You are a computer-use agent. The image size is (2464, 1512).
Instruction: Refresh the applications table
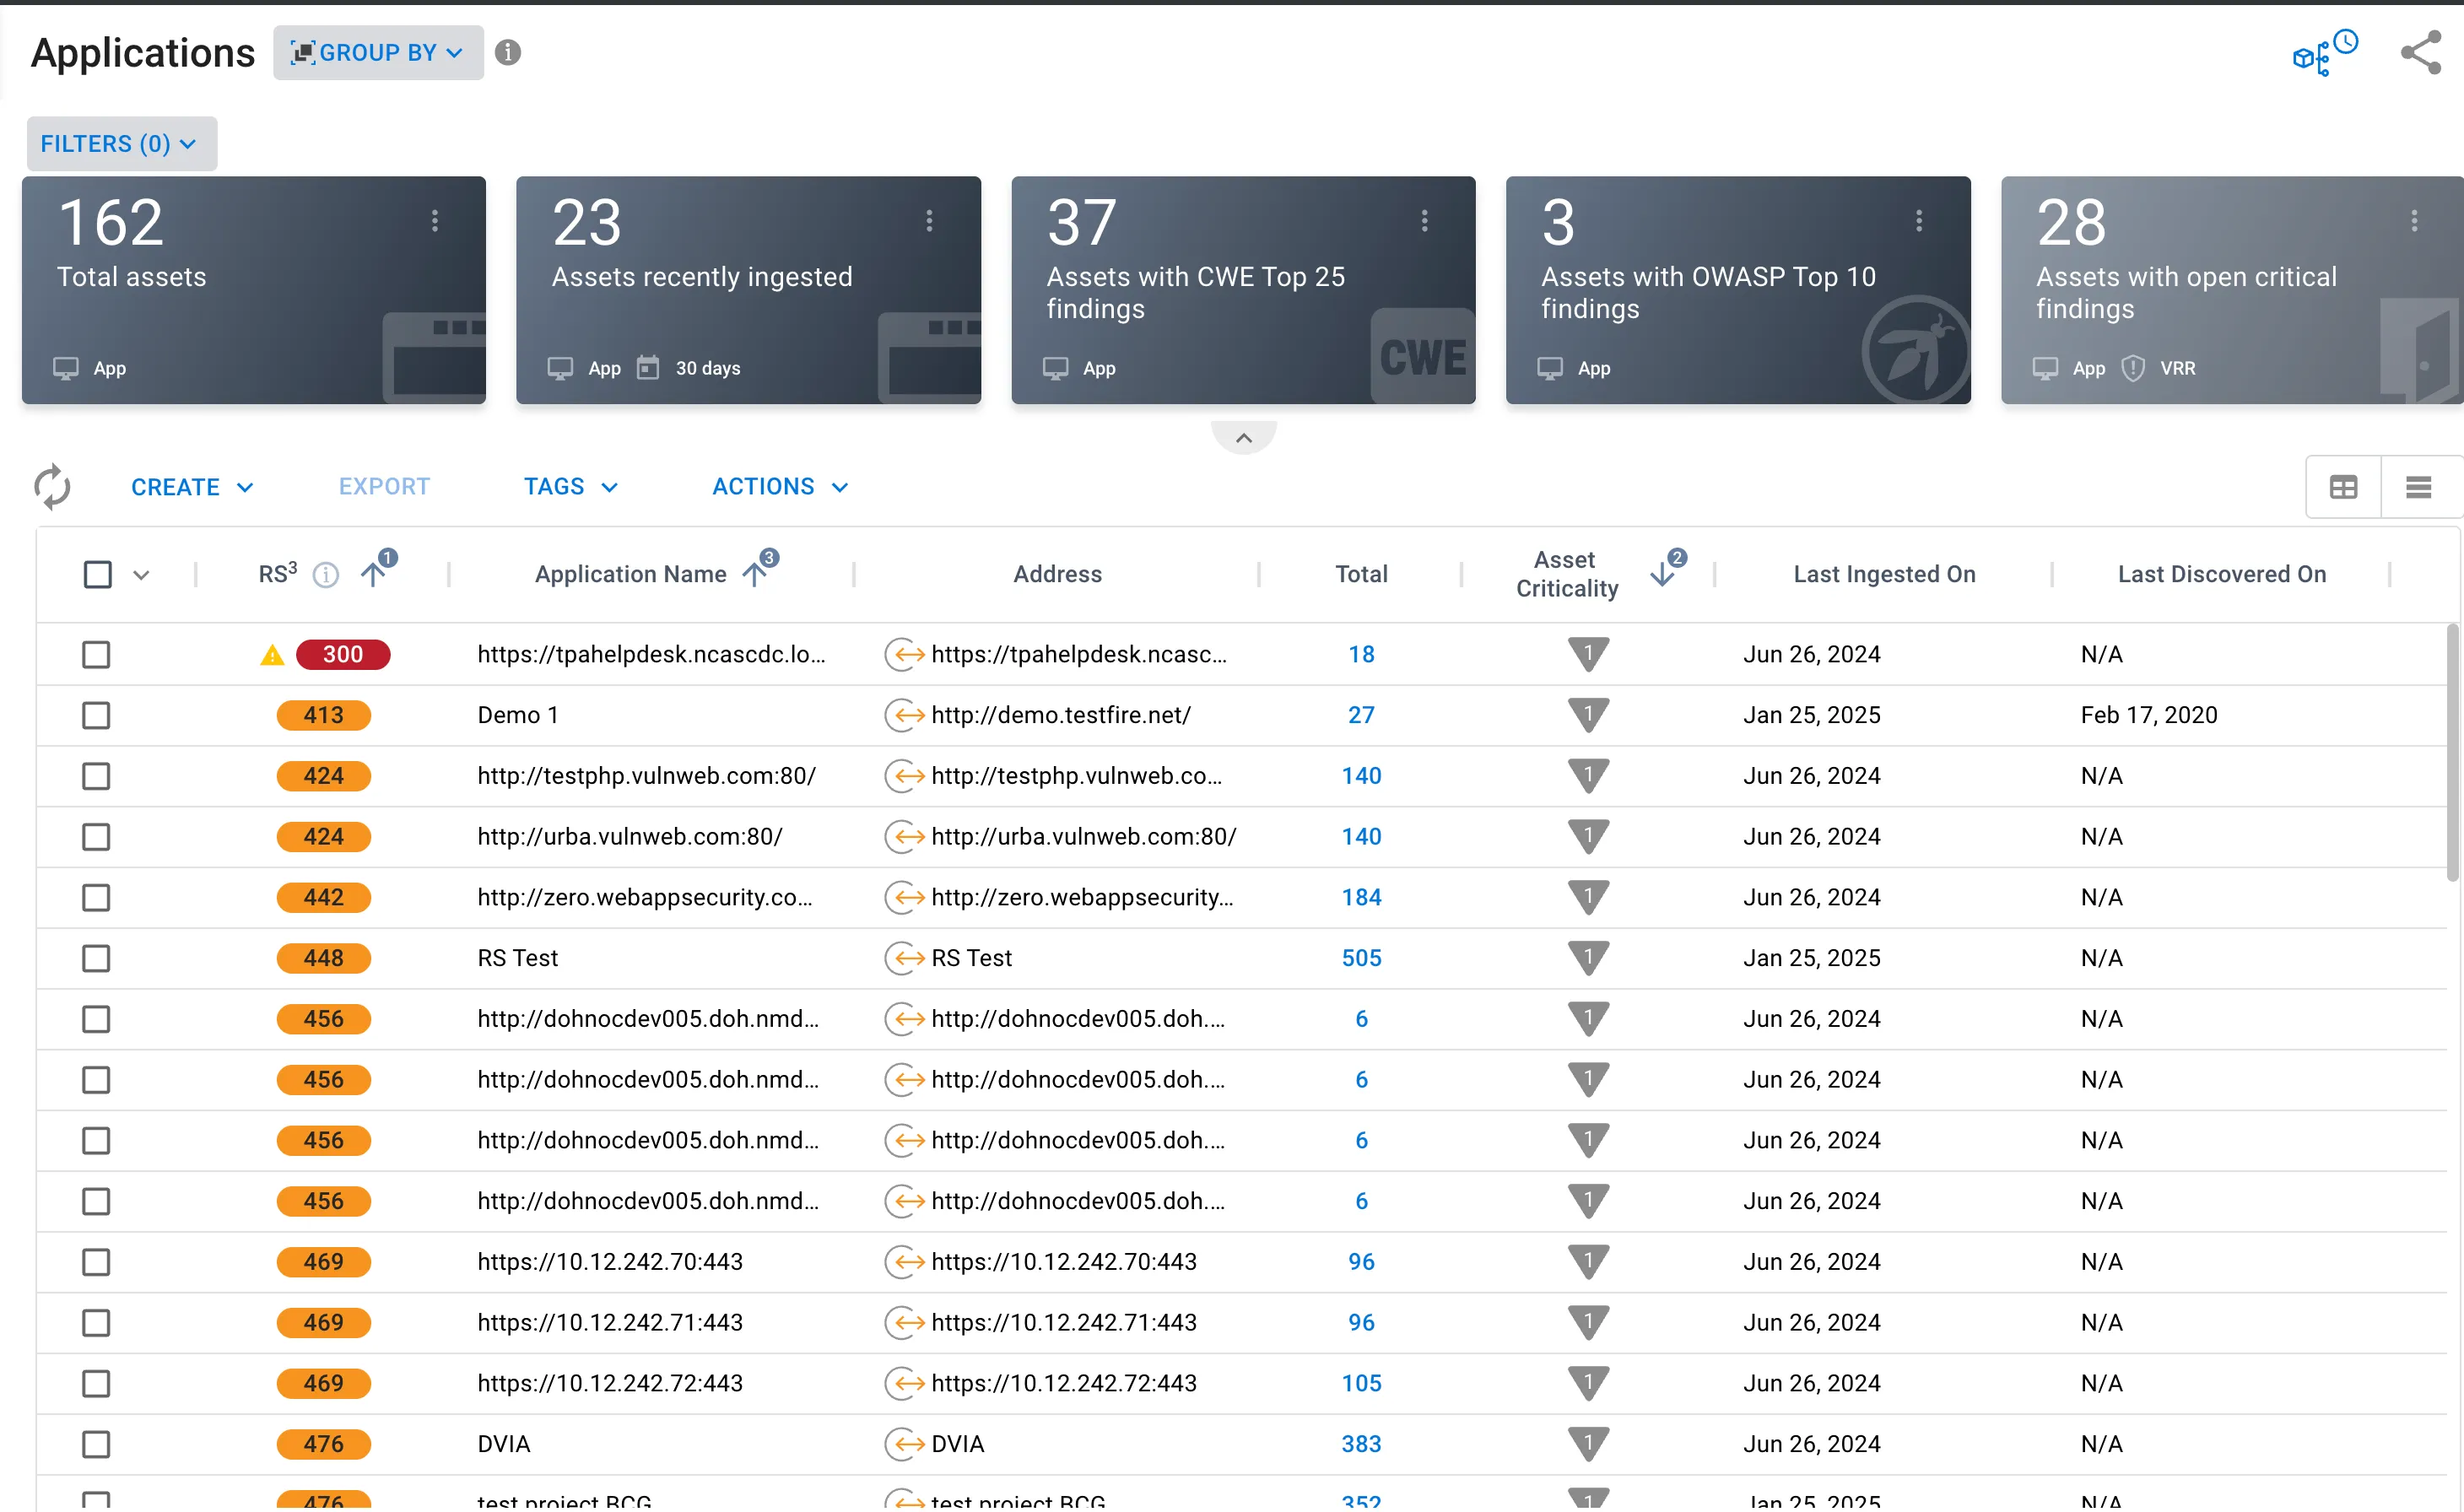tap(52, 487)
